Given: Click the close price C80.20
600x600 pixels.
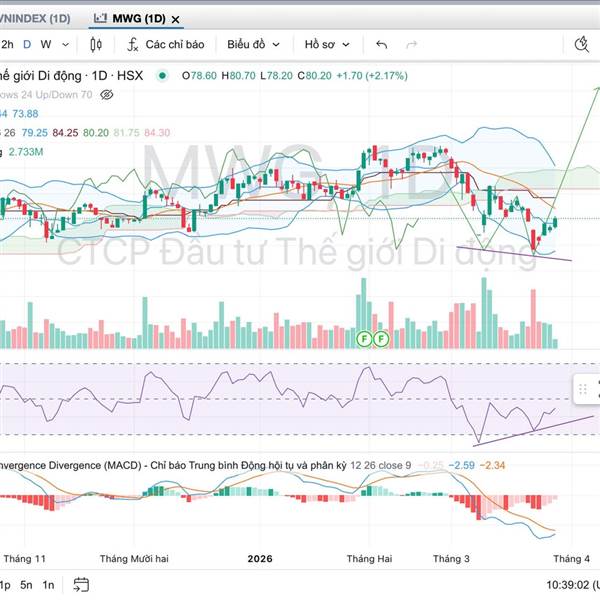Looking at the screenshot, I should pyautogui.click(x=315, y=76).
